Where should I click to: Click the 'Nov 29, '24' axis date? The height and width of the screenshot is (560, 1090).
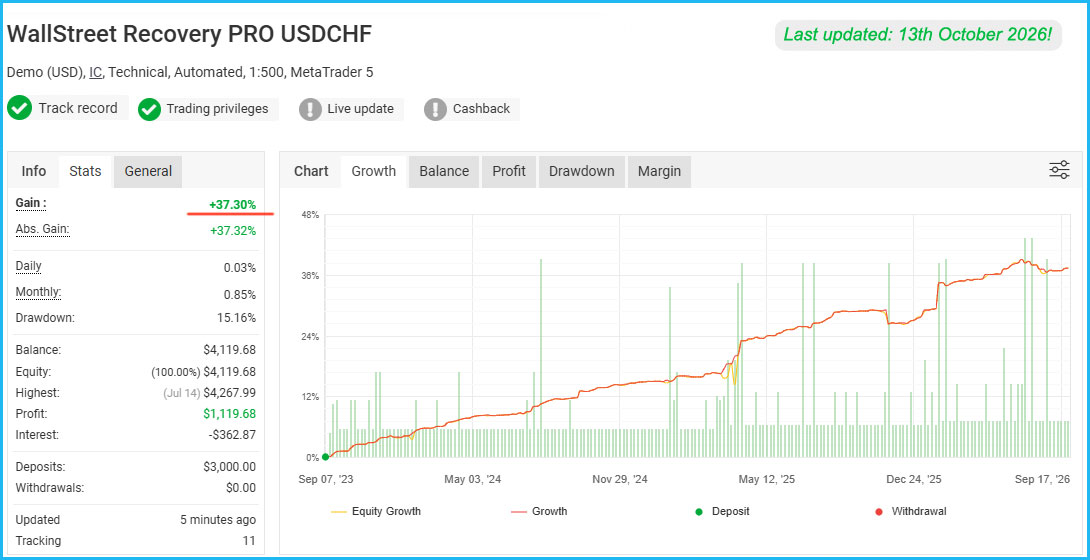[620, 479]
